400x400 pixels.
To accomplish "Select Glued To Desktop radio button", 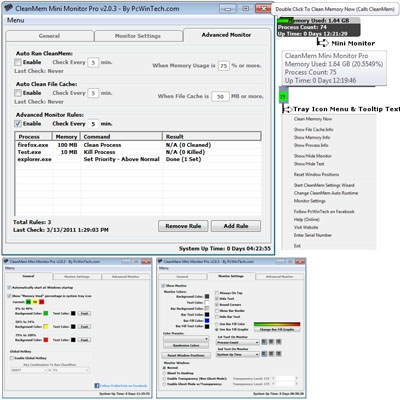I will [164, 373].
